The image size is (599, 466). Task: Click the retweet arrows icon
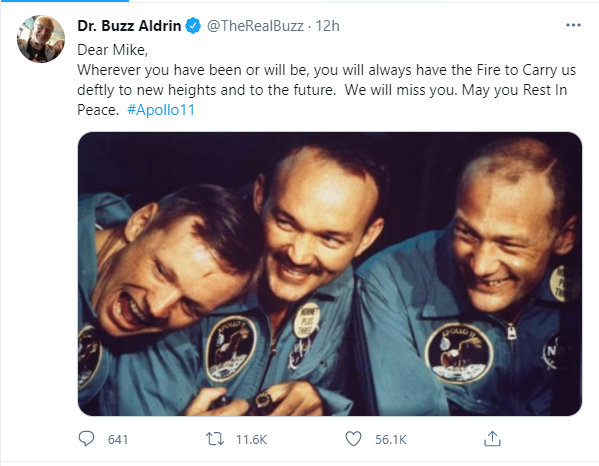click(215, 439)
